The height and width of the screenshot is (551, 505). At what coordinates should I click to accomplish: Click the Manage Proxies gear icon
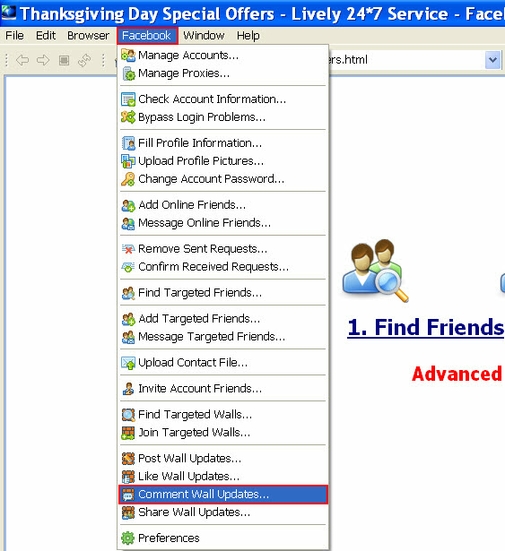[x=128, y=73]
